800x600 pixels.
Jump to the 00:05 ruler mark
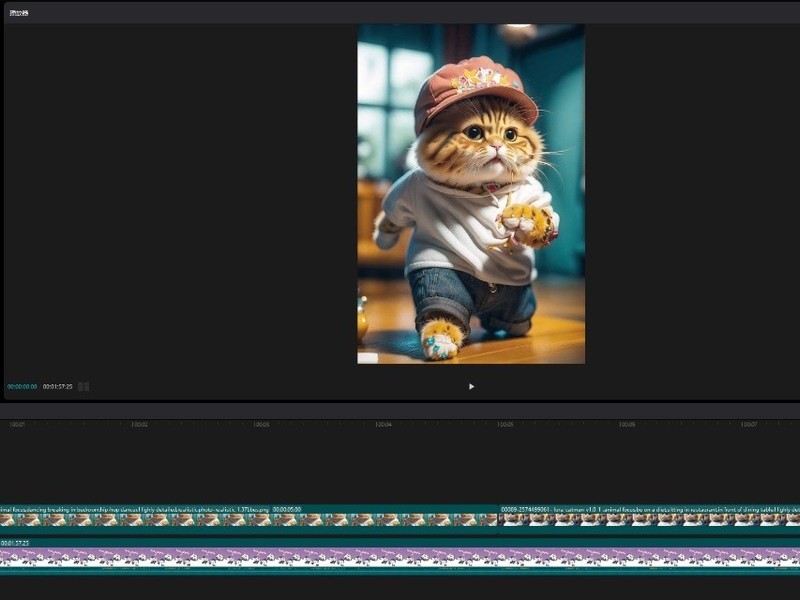click(505, 424)
